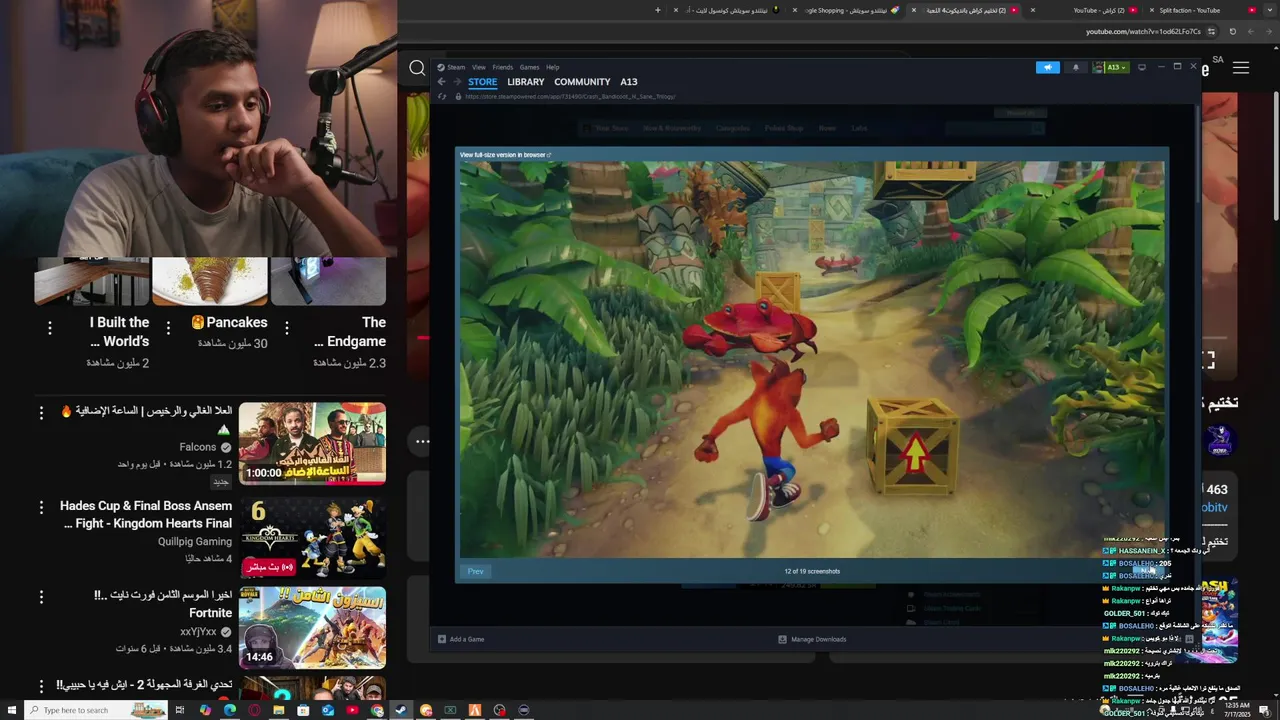Viewport: 1280px width, 720px height.
Task: Open 'View full-size version in browser' link
Action: 505,155
